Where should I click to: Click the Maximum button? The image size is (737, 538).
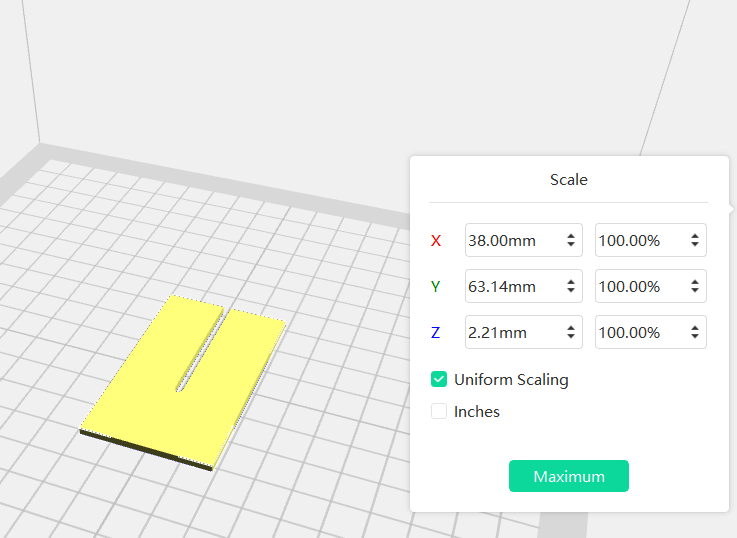pyautogui.click(x=569, y=476)
